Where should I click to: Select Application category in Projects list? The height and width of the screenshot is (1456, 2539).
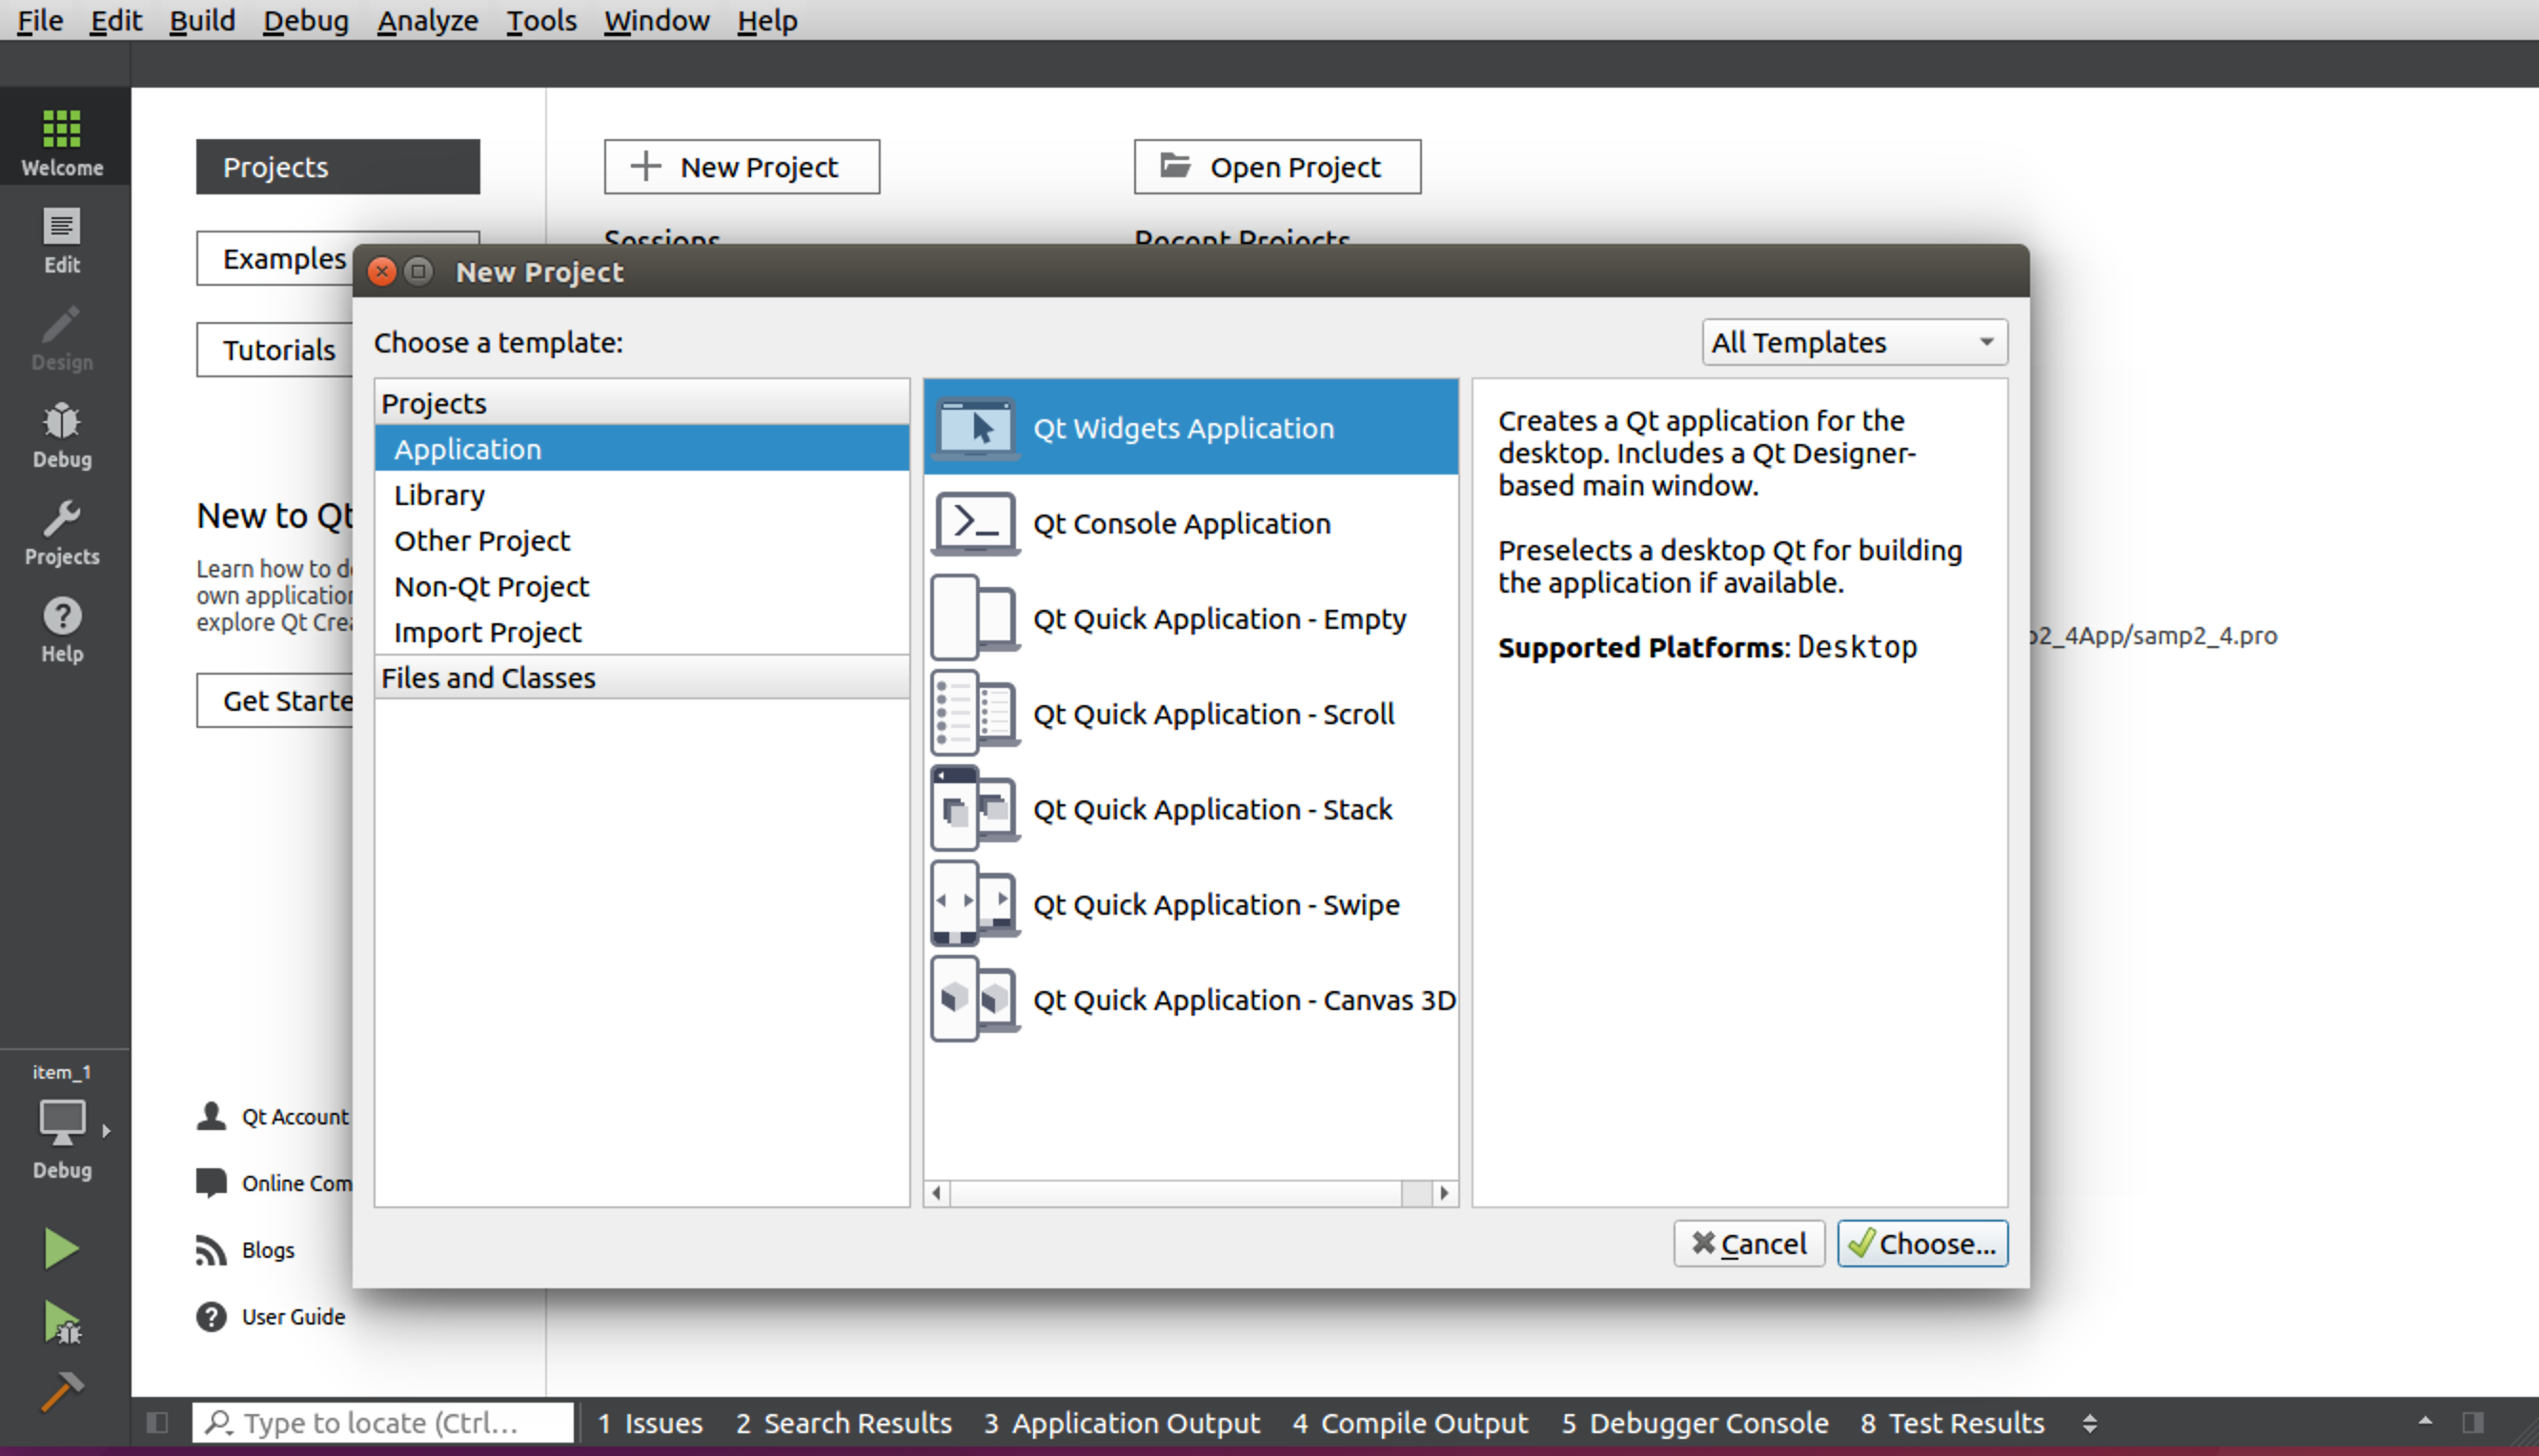pyautogui.click(x=642, y=449)
